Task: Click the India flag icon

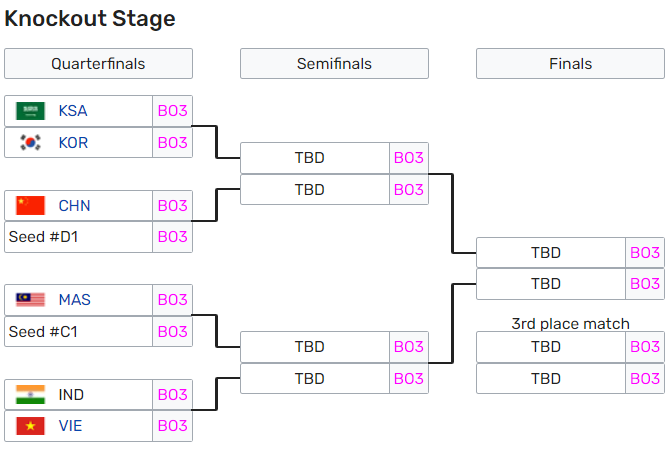Action: pos(30,394)
